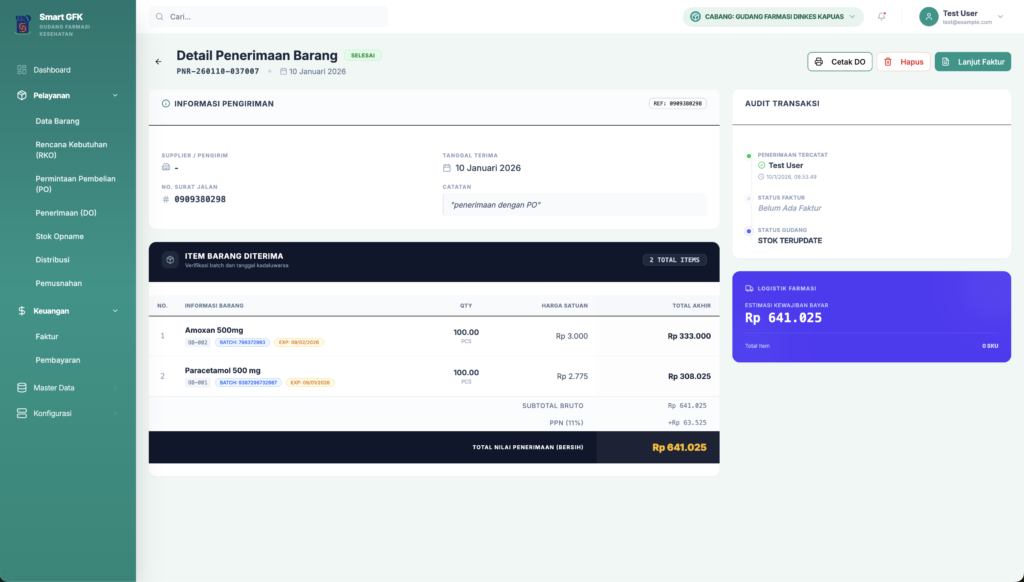Expand the Master Data menu

[x=68, y=388]
